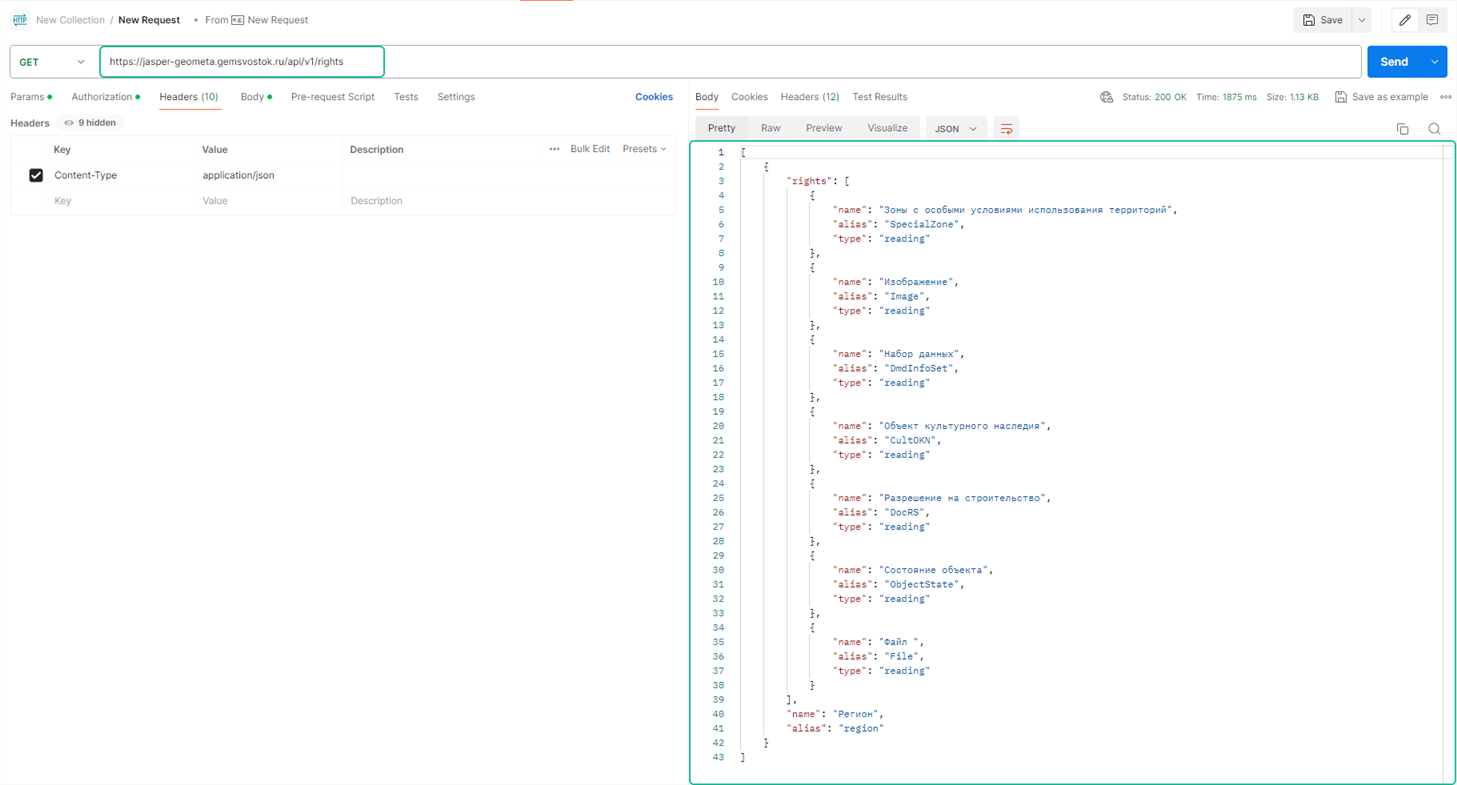Click the empty Key input field
The image size is (1457, 785).
pyautogui.click(x=121, y=201)
